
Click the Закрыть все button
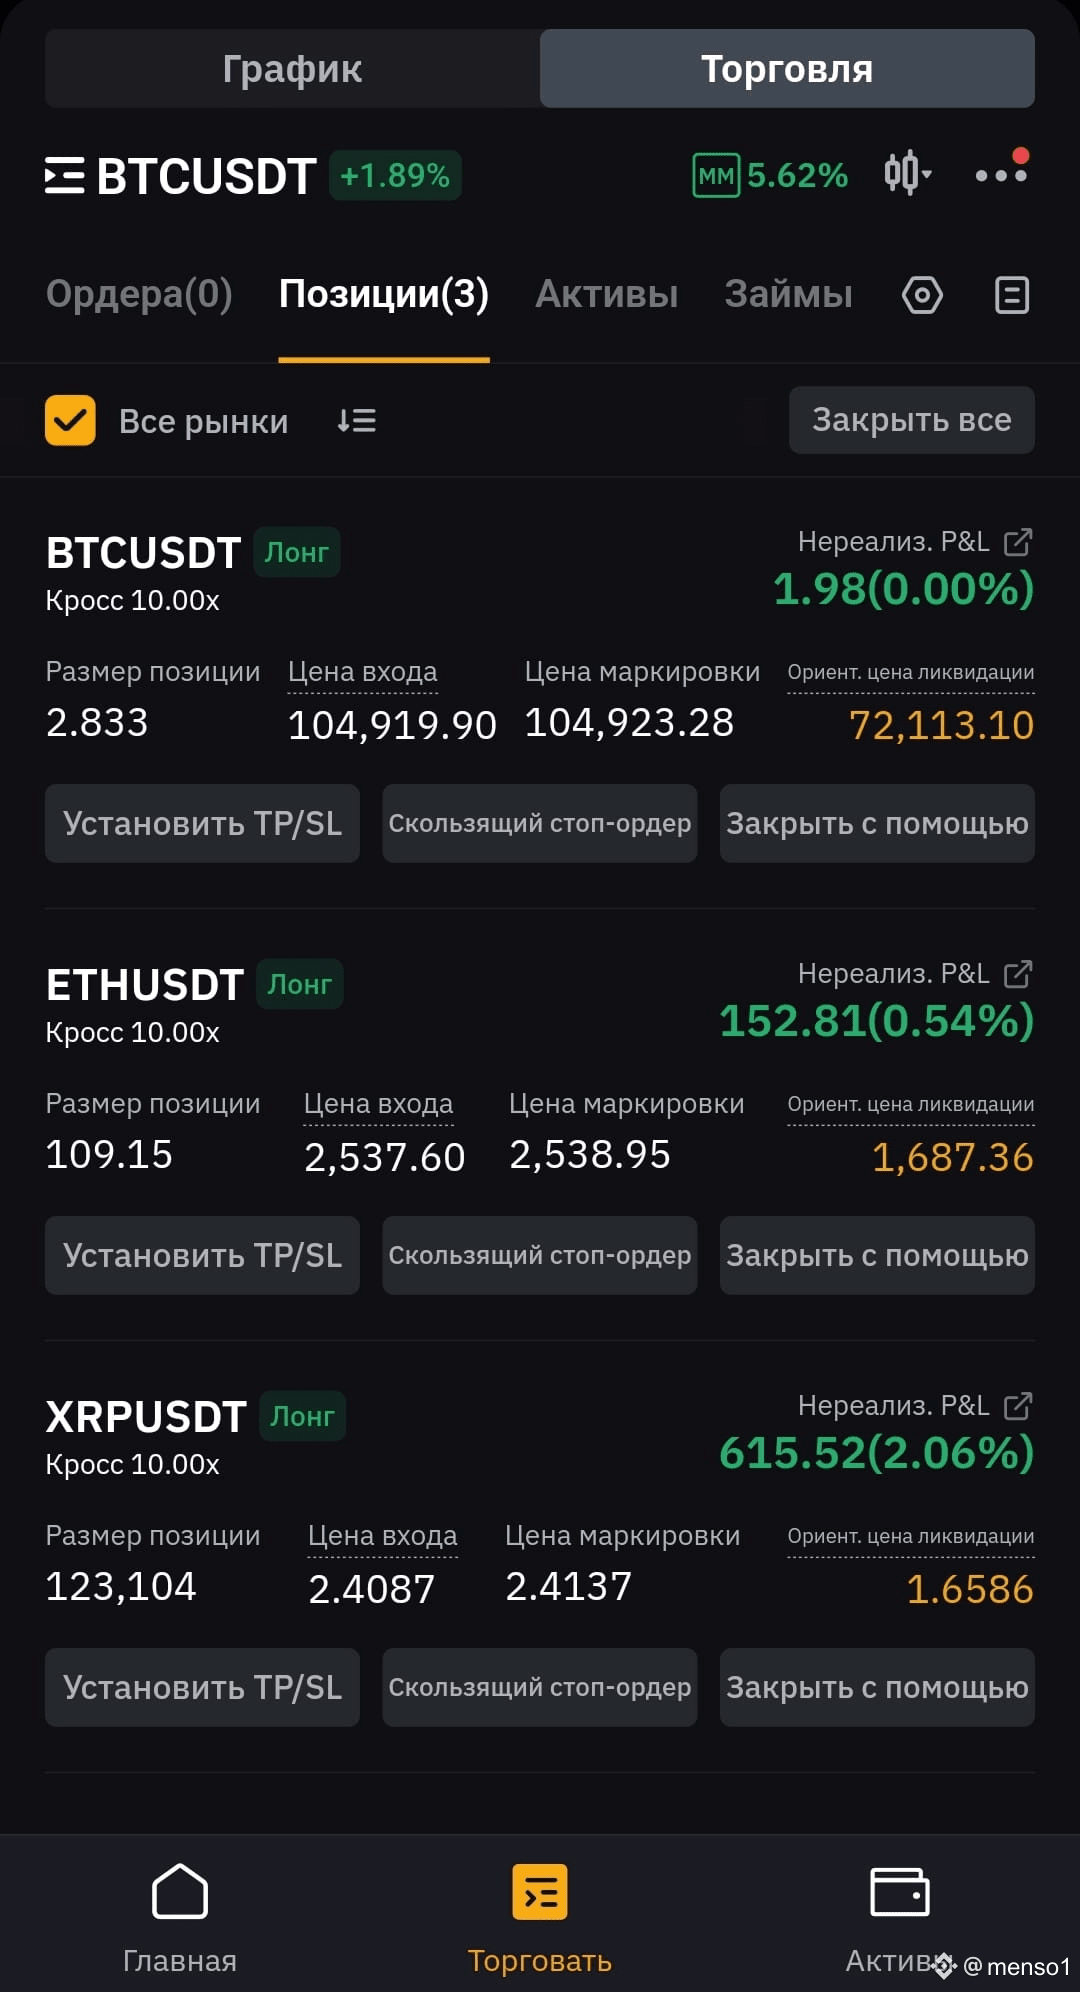click(912, 420)
